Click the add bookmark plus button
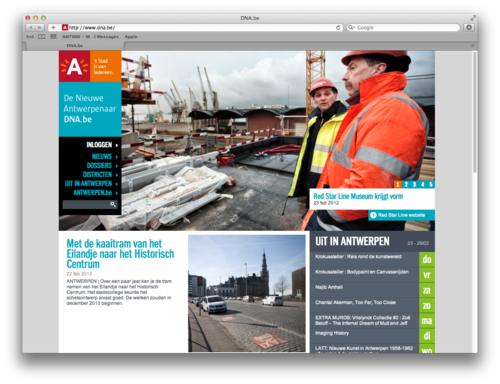The height and width of the screenshot is (384, 500). (x=53, y=27)
